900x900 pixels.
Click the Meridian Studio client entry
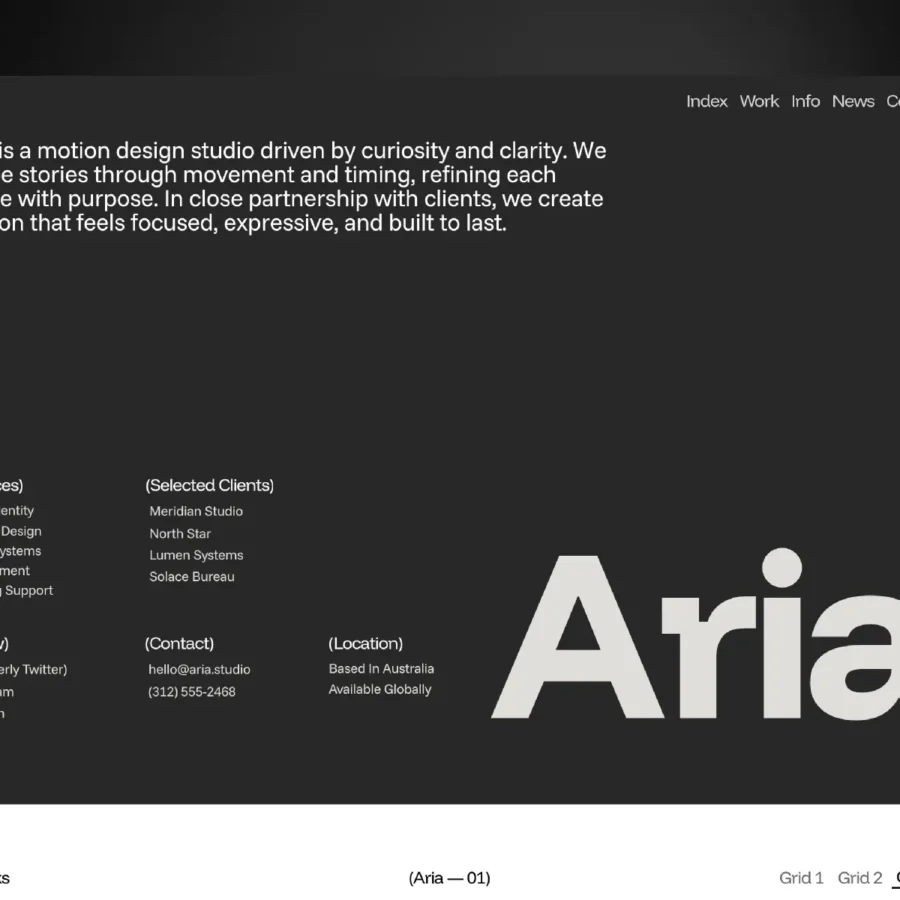[x=196, y=511]
